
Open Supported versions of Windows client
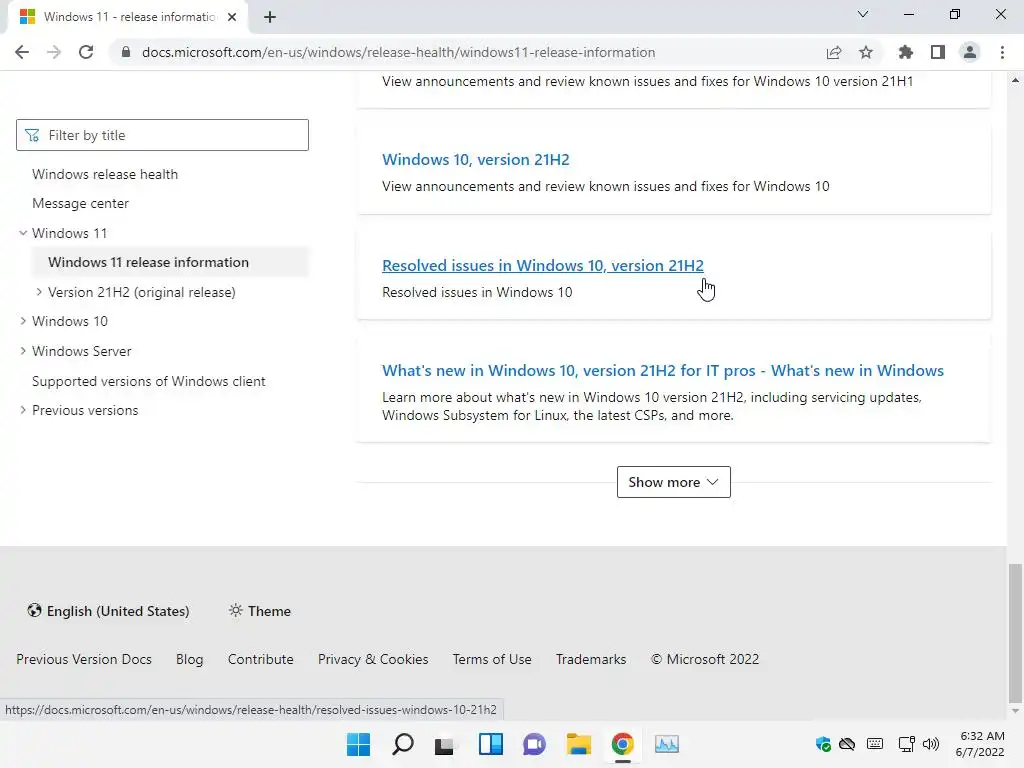click(148, 381)
